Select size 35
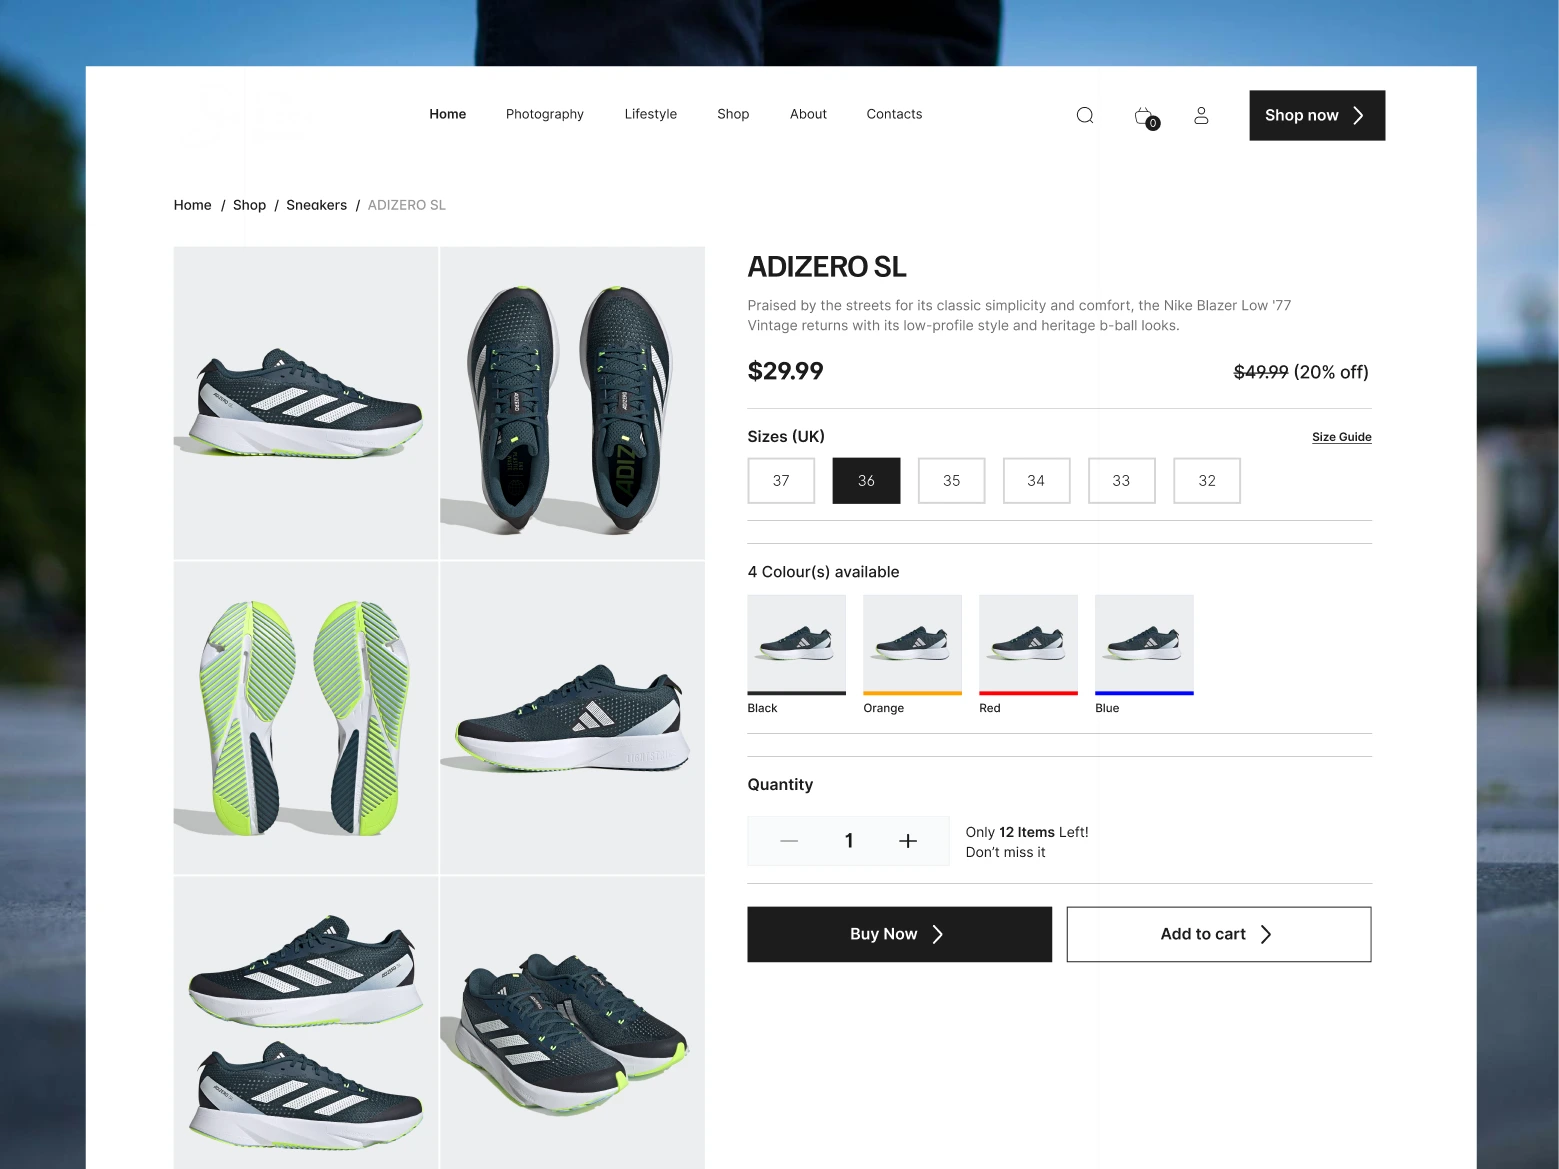 951,481
